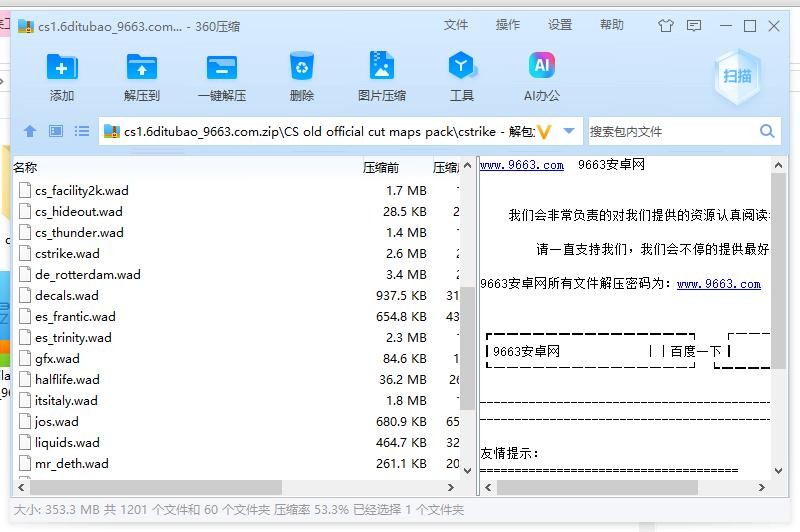Viewport: 800px width, 532px height.
Task: Open the 帮助 (Help) menu
Action: point(612,24)
